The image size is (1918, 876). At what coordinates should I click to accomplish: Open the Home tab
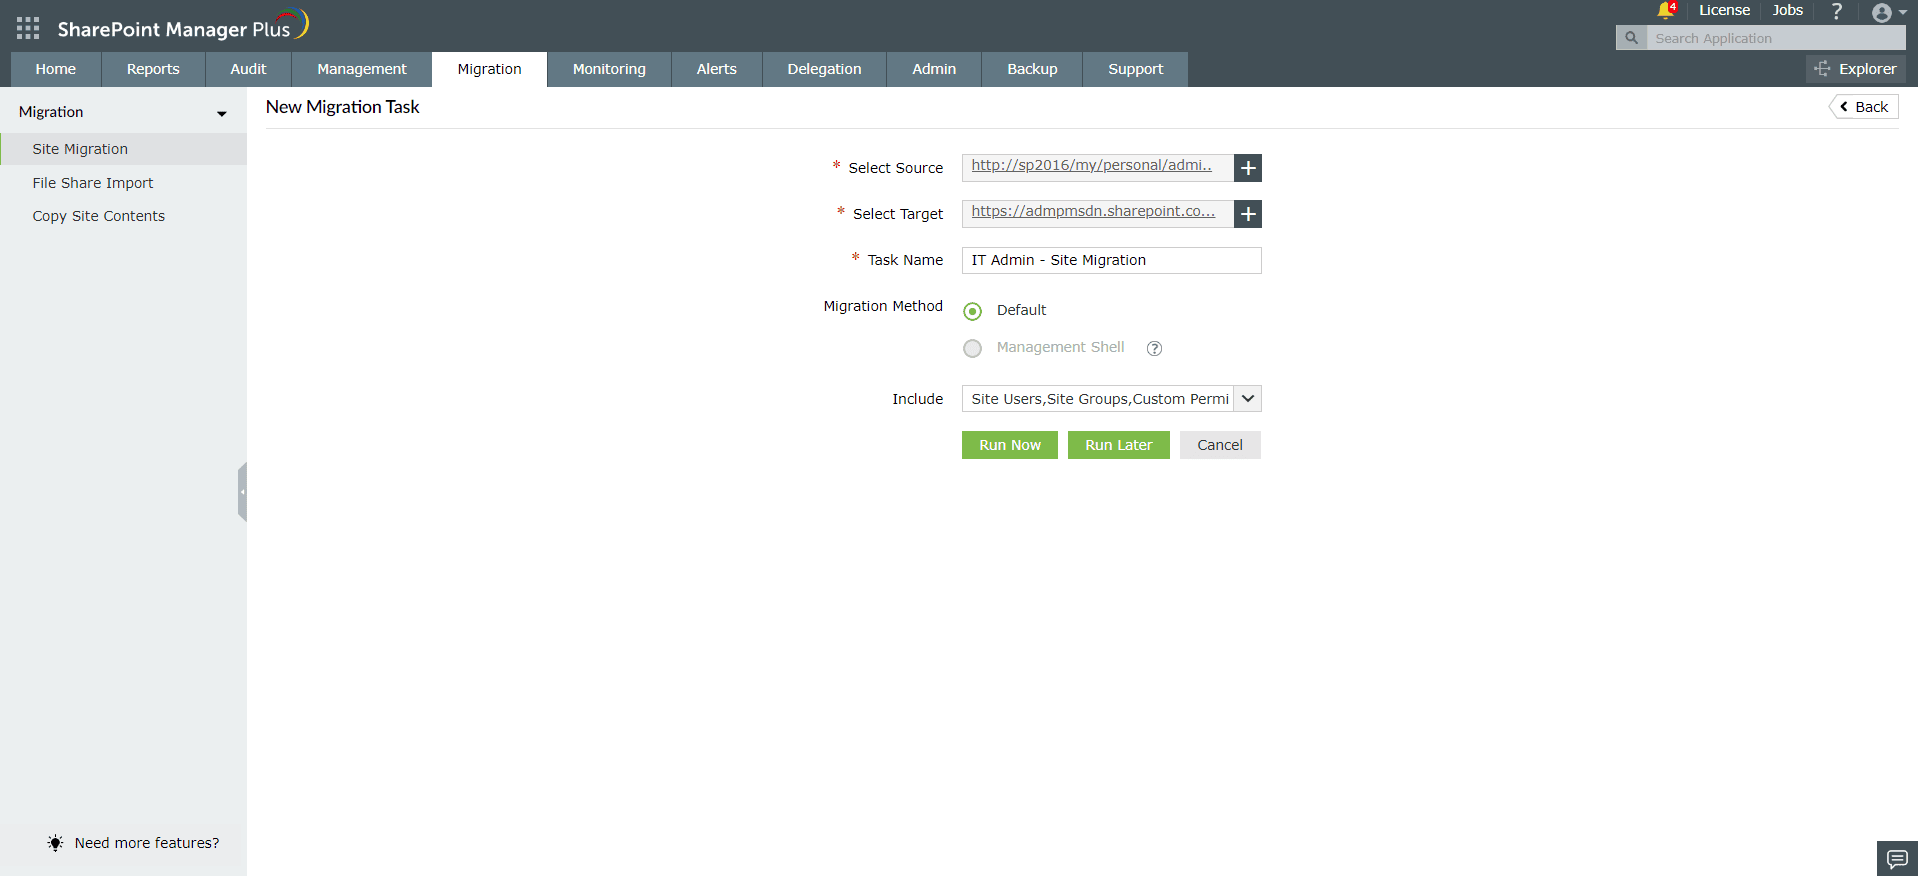[x=56, y=69]
